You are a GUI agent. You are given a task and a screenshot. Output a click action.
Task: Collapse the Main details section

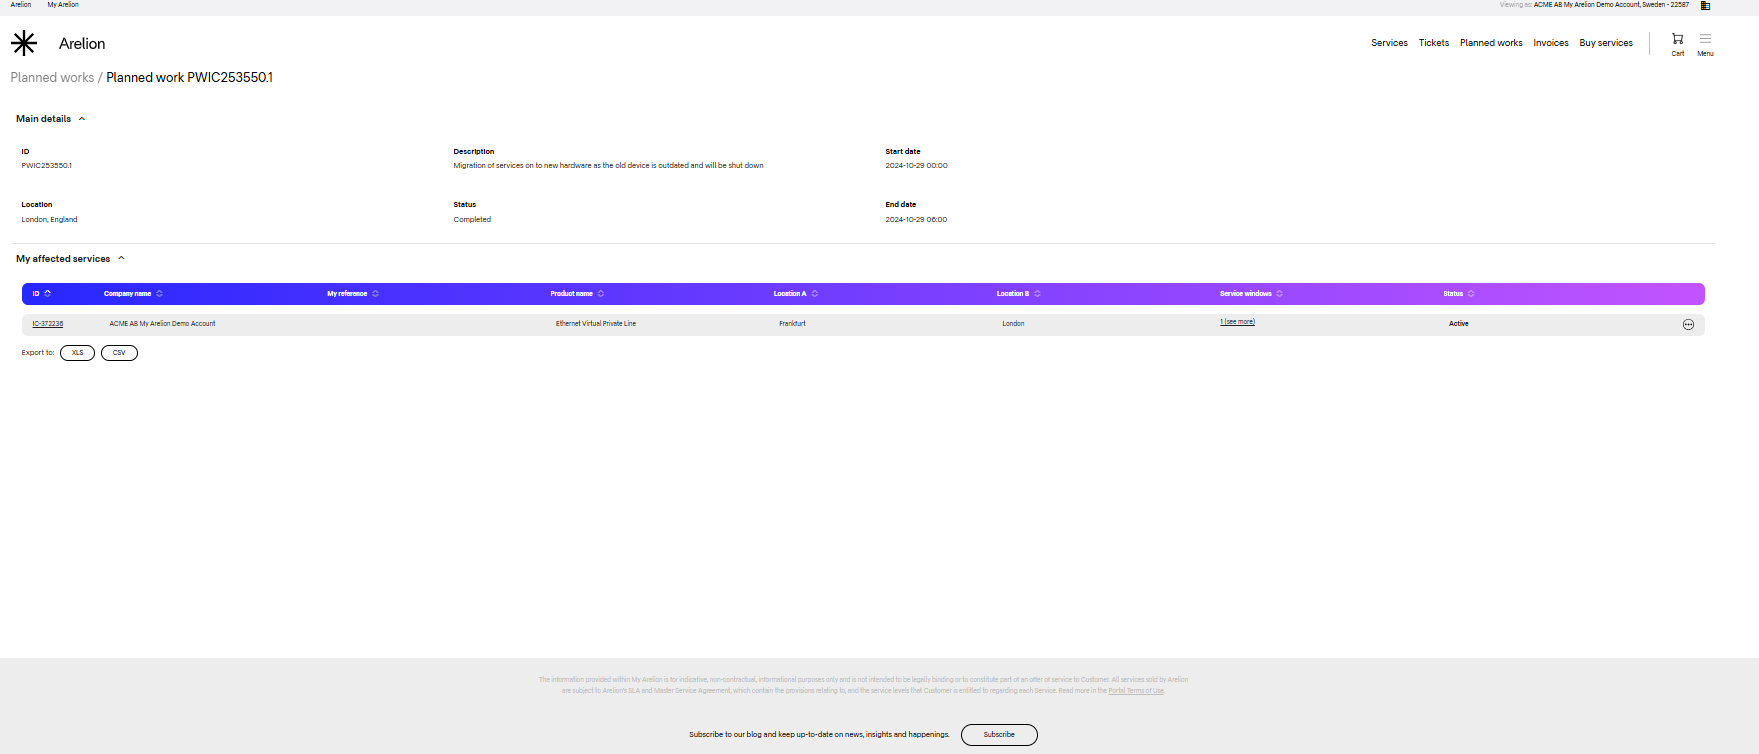coord(82,119)
